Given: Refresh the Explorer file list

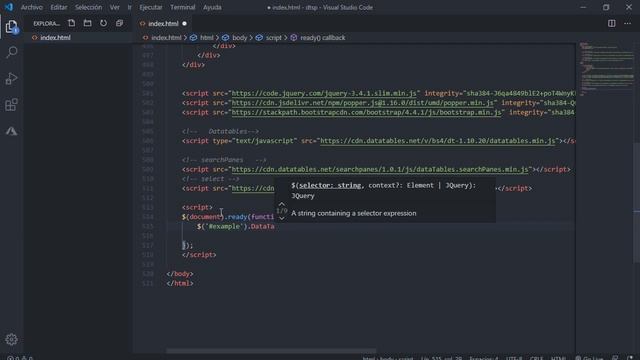Looking at the screenshot, I should coord(103,23).
